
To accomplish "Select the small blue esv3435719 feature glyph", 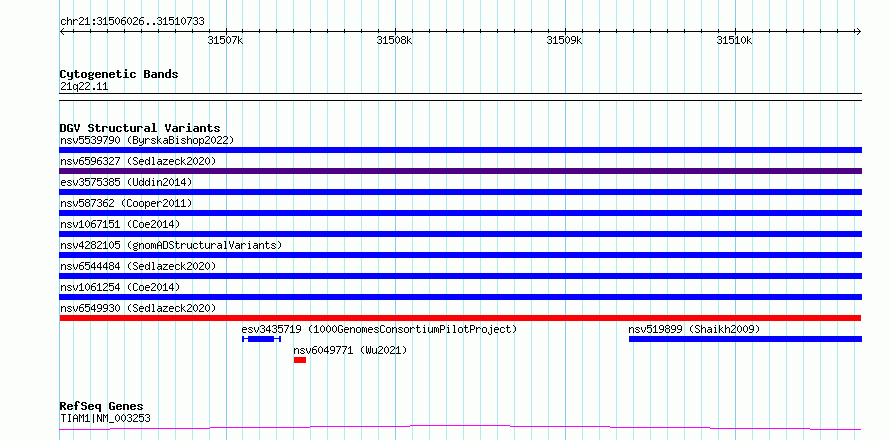I will point(262,339).
